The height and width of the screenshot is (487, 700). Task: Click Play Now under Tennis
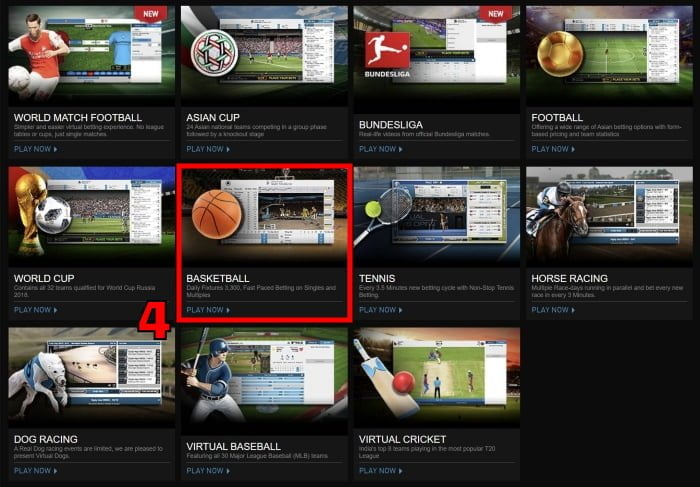(381, 310)
